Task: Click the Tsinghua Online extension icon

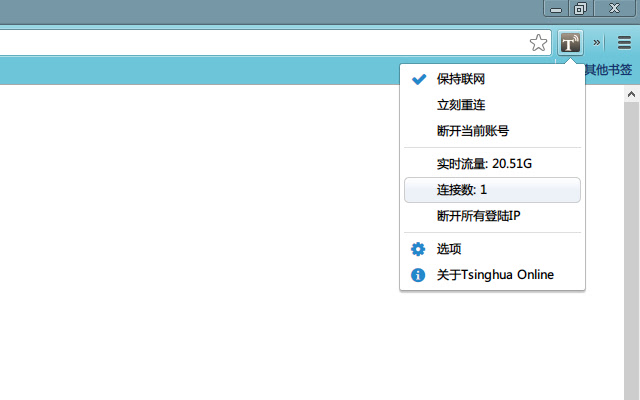Action: [570, 42]
